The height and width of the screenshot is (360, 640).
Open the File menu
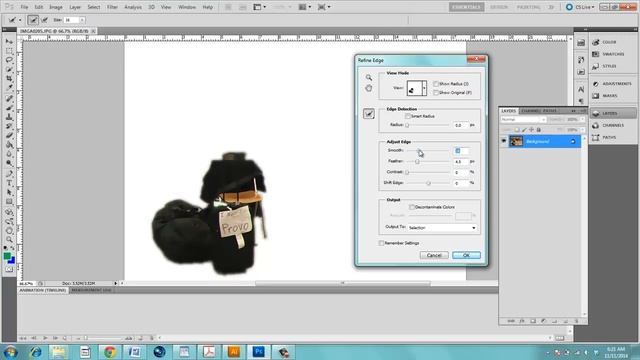coord(24,7)
